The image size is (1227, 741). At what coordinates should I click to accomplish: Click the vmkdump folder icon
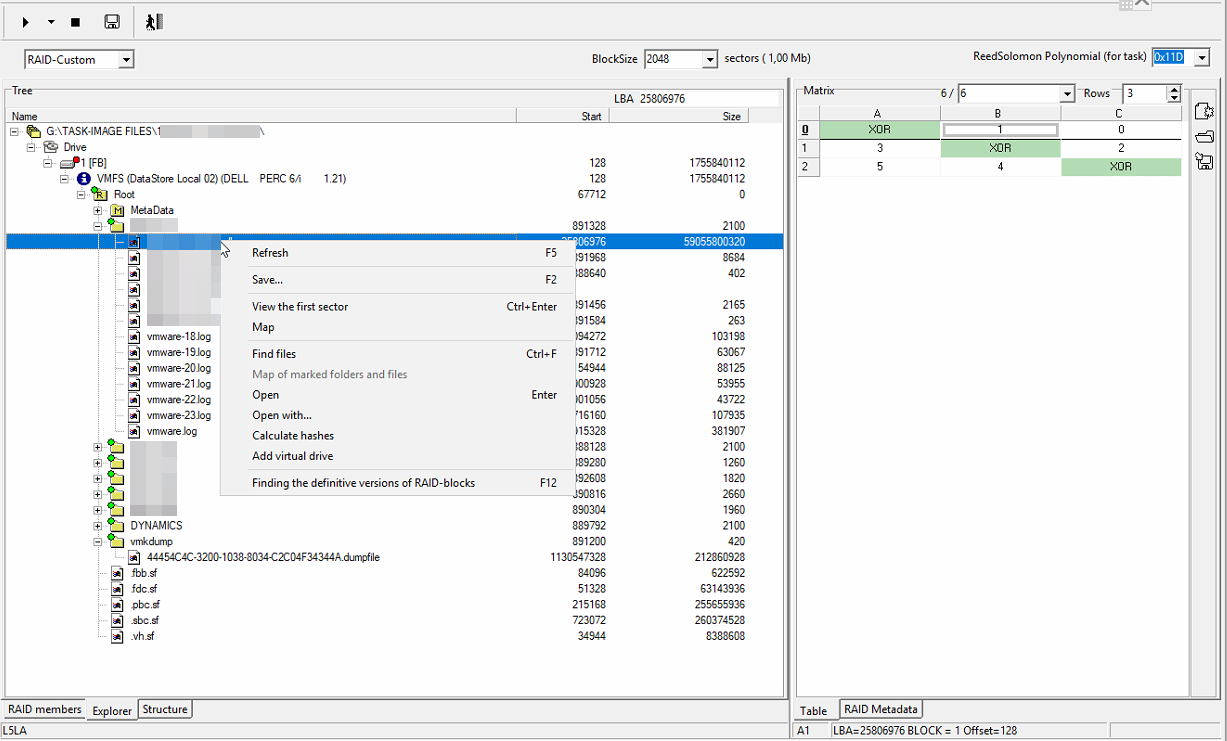pyautogui.click(x=117, y=541)
